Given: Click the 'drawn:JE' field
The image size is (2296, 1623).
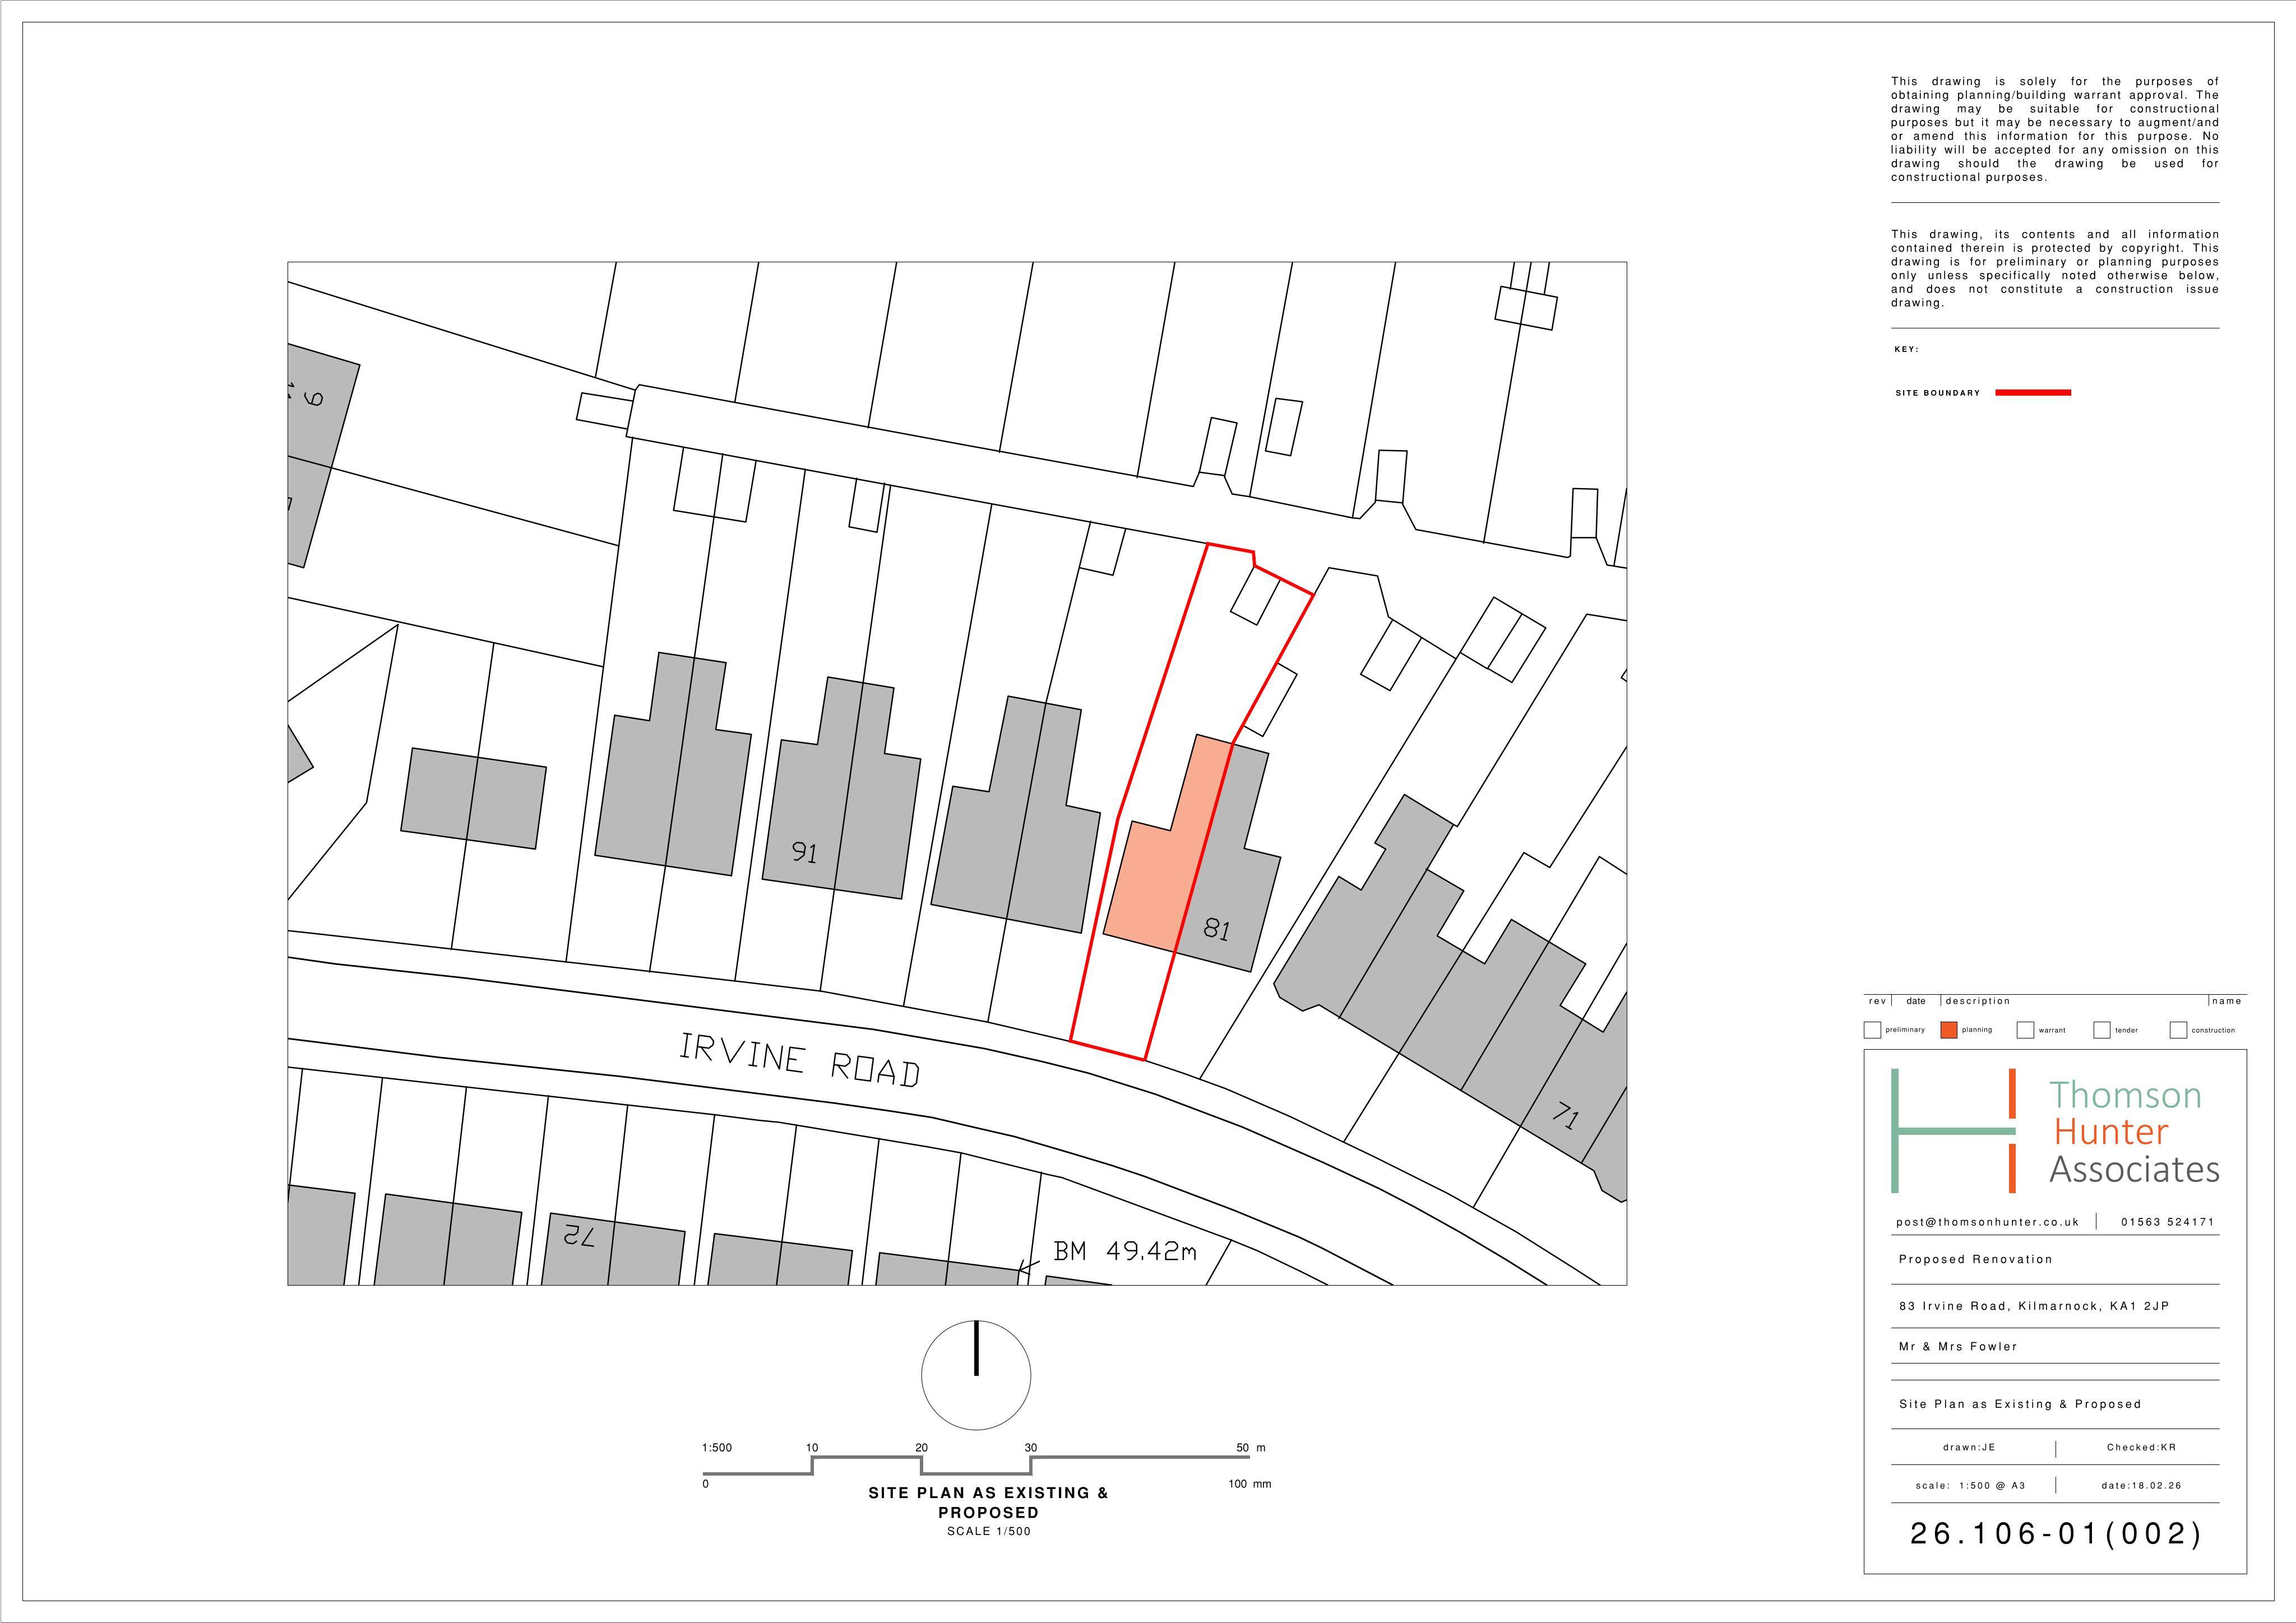Looking at the screenshot, I should click(1969, 1447).
